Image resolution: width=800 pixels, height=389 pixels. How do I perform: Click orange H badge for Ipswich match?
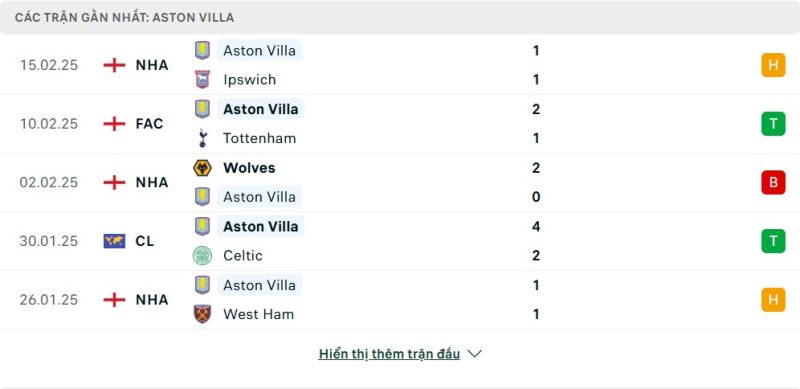pos(773,65)
